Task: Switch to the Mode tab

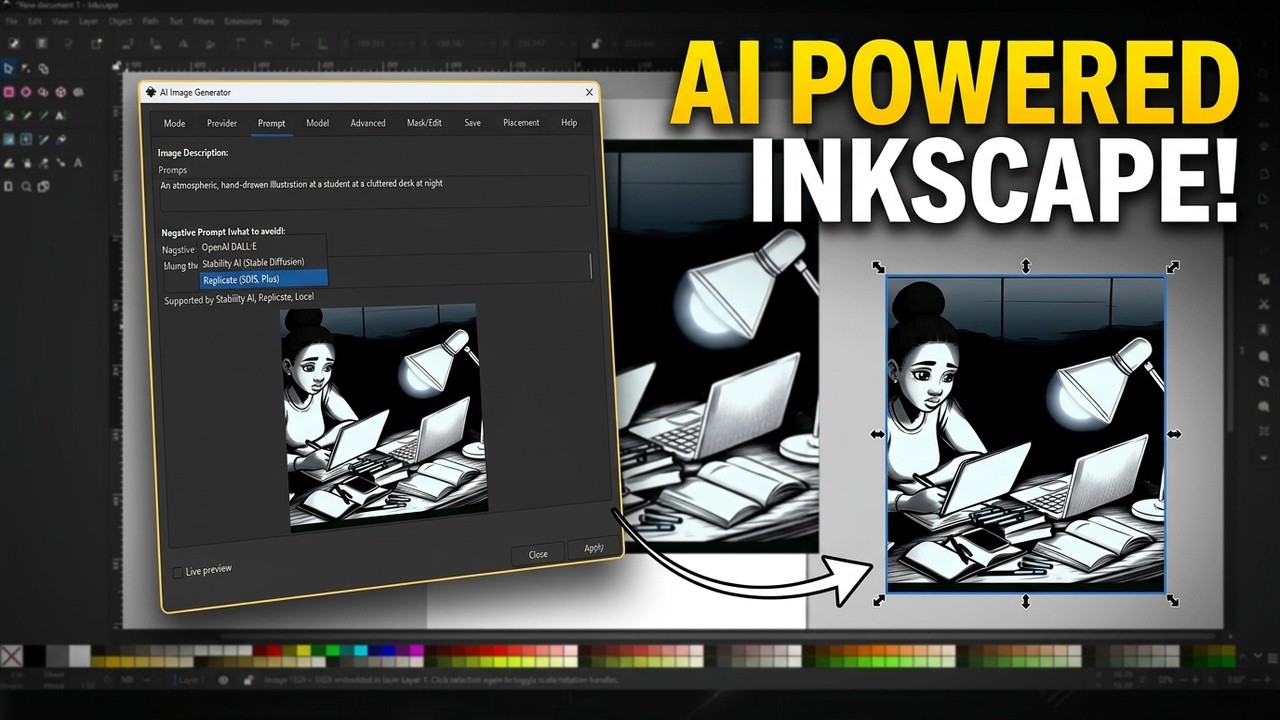Action: tap(174, 123)
